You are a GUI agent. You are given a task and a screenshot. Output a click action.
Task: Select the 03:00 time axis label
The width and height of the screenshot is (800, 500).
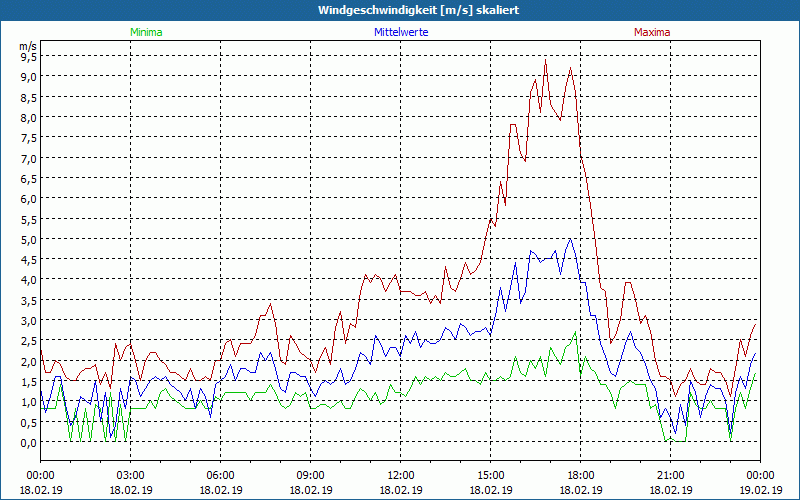click(130, 475)
